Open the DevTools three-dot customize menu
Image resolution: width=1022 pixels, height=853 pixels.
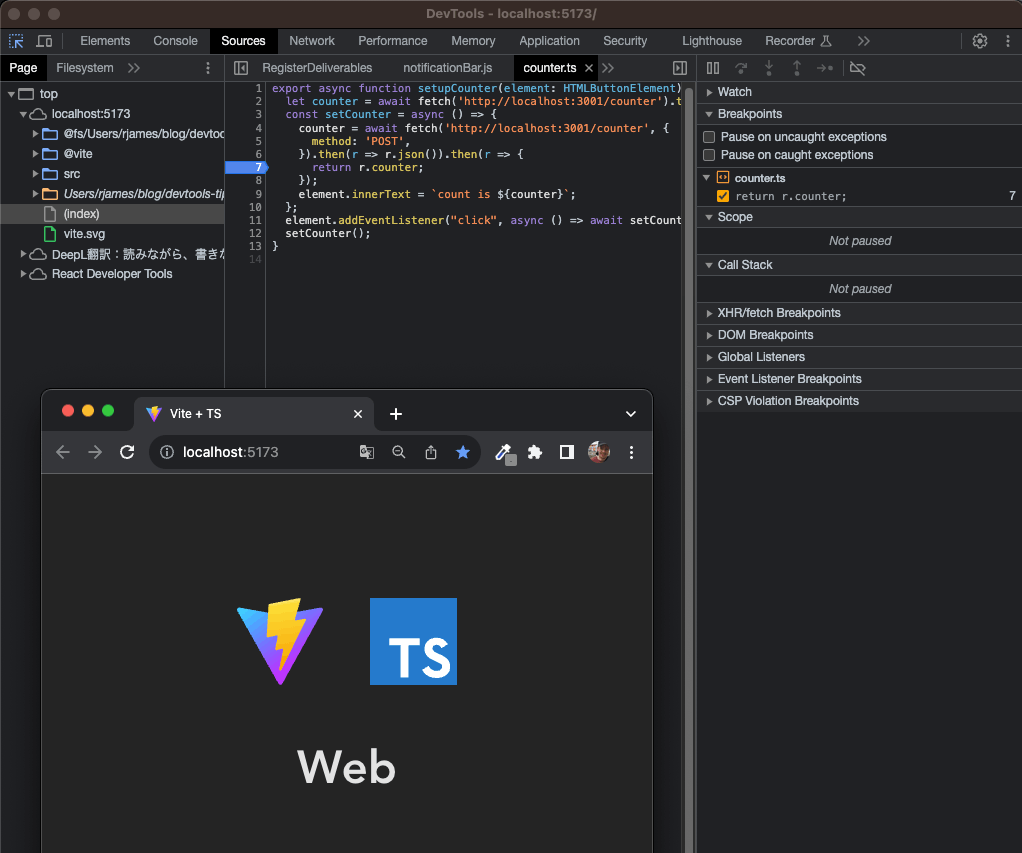1008,41
